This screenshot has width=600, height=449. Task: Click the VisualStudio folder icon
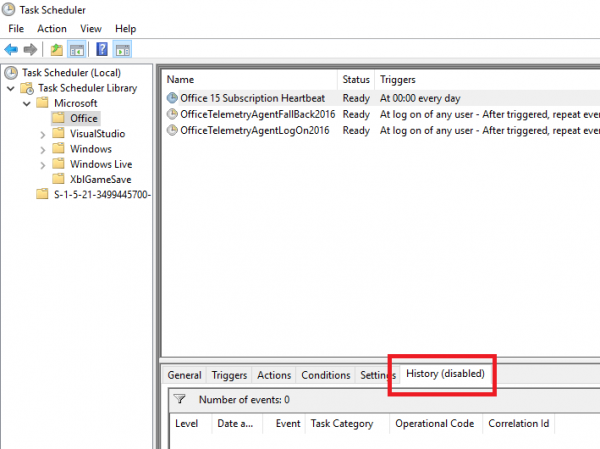pyautogui.click(x=58, y=133)
